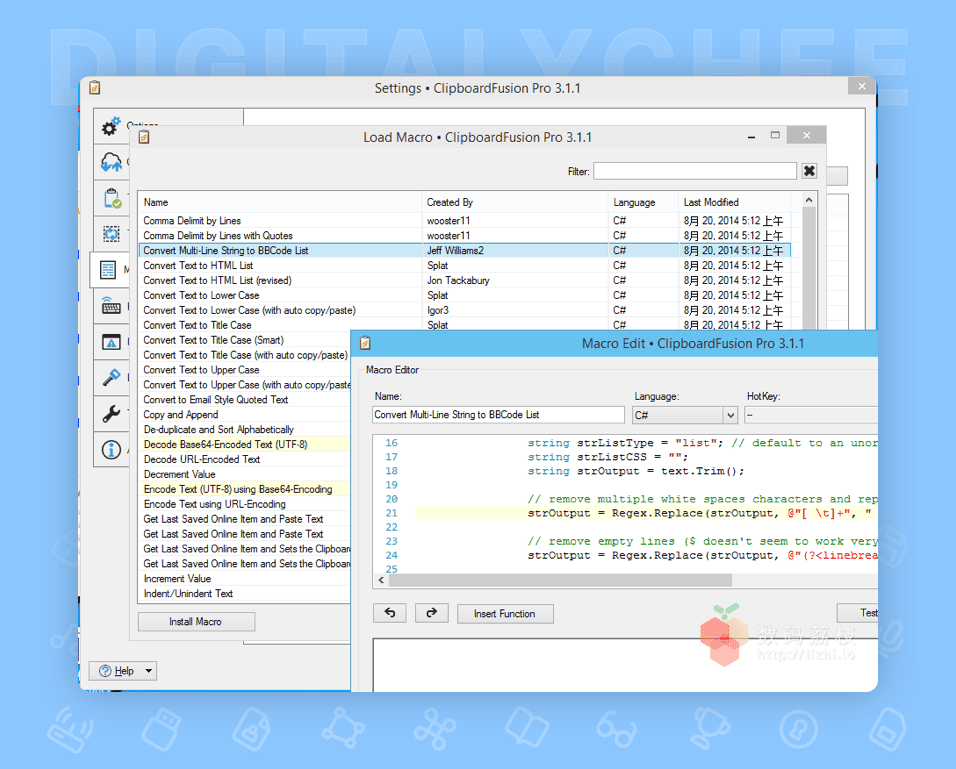Open the dashed-square sync icon tab

coord(111,234)
